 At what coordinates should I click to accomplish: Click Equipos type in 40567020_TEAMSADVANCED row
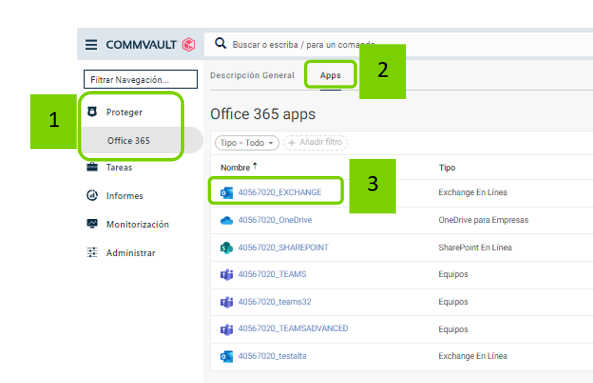453,329
